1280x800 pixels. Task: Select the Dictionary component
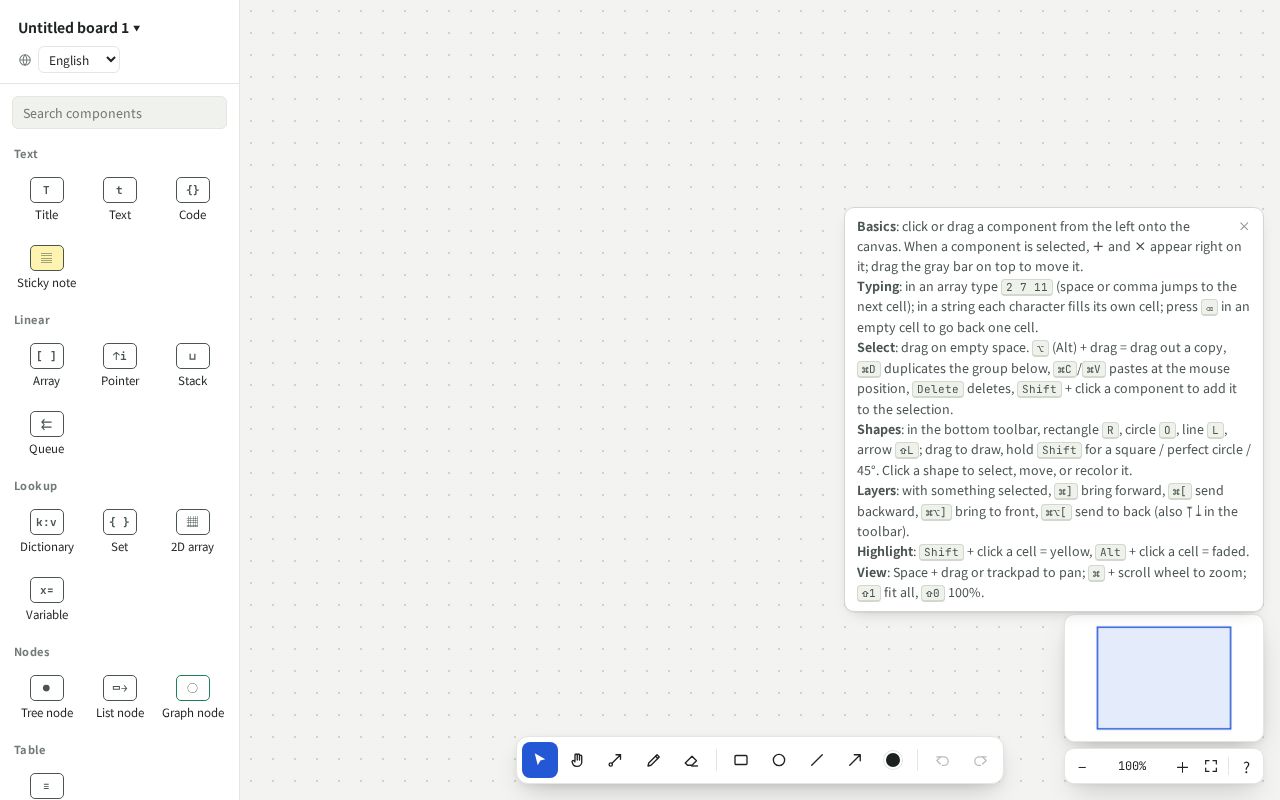click(x=47, y=532)
